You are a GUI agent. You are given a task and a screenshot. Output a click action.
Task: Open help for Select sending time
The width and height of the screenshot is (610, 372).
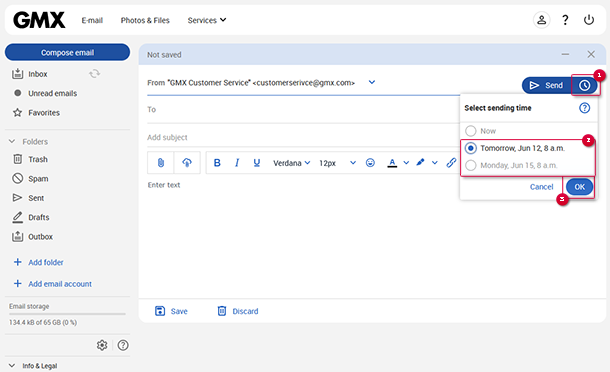point(584,108)
